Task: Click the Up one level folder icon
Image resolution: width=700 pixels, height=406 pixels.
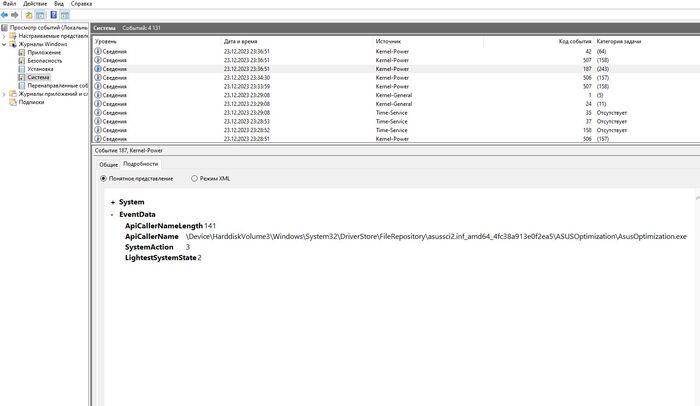Action: (x=29, y=15)
